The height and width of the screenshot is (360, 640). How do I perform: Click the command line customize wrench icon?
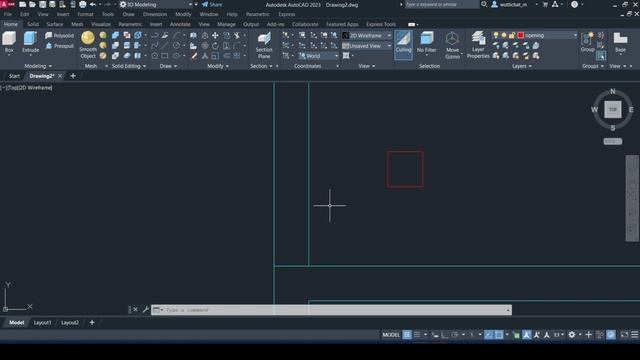point(145,310)
